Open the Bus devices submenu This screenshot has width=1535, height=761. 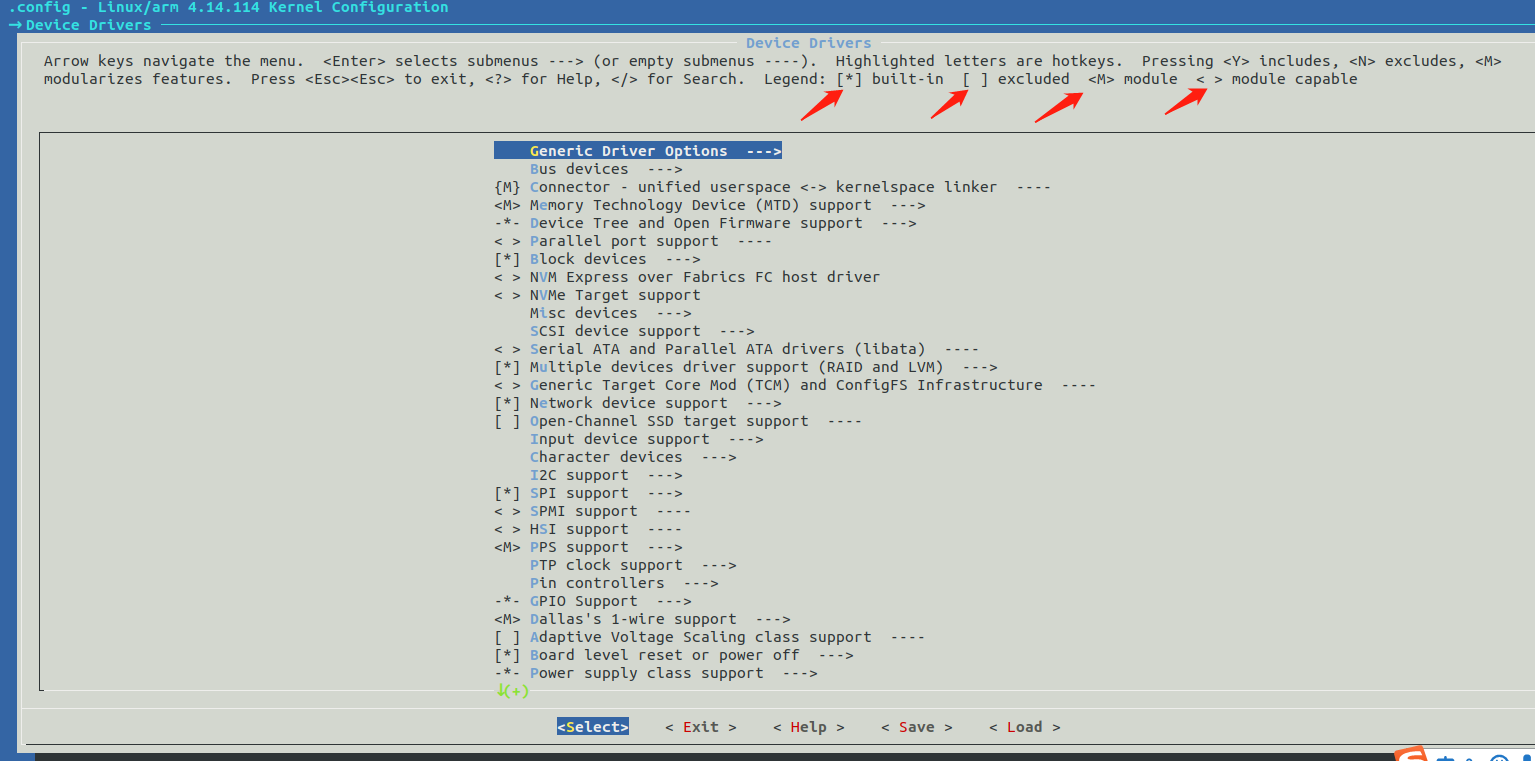click(x=606, y=169)
